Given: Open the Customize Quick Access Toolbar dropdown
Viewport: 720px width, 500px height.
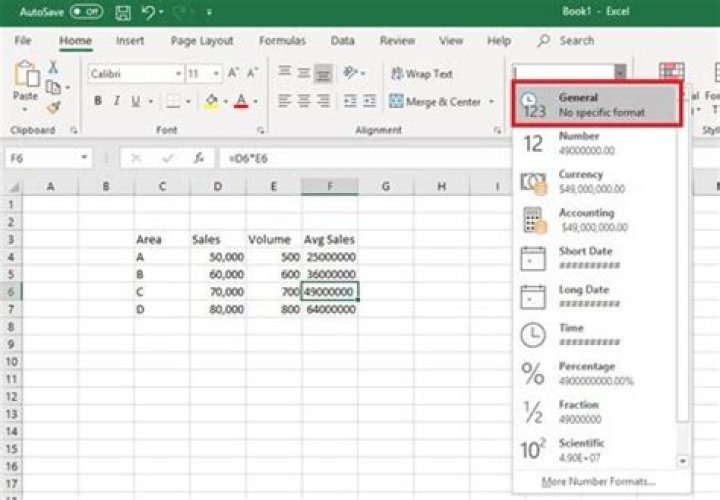Looking at the screenshot, I should pyautogui.click(x=209, y=12).
